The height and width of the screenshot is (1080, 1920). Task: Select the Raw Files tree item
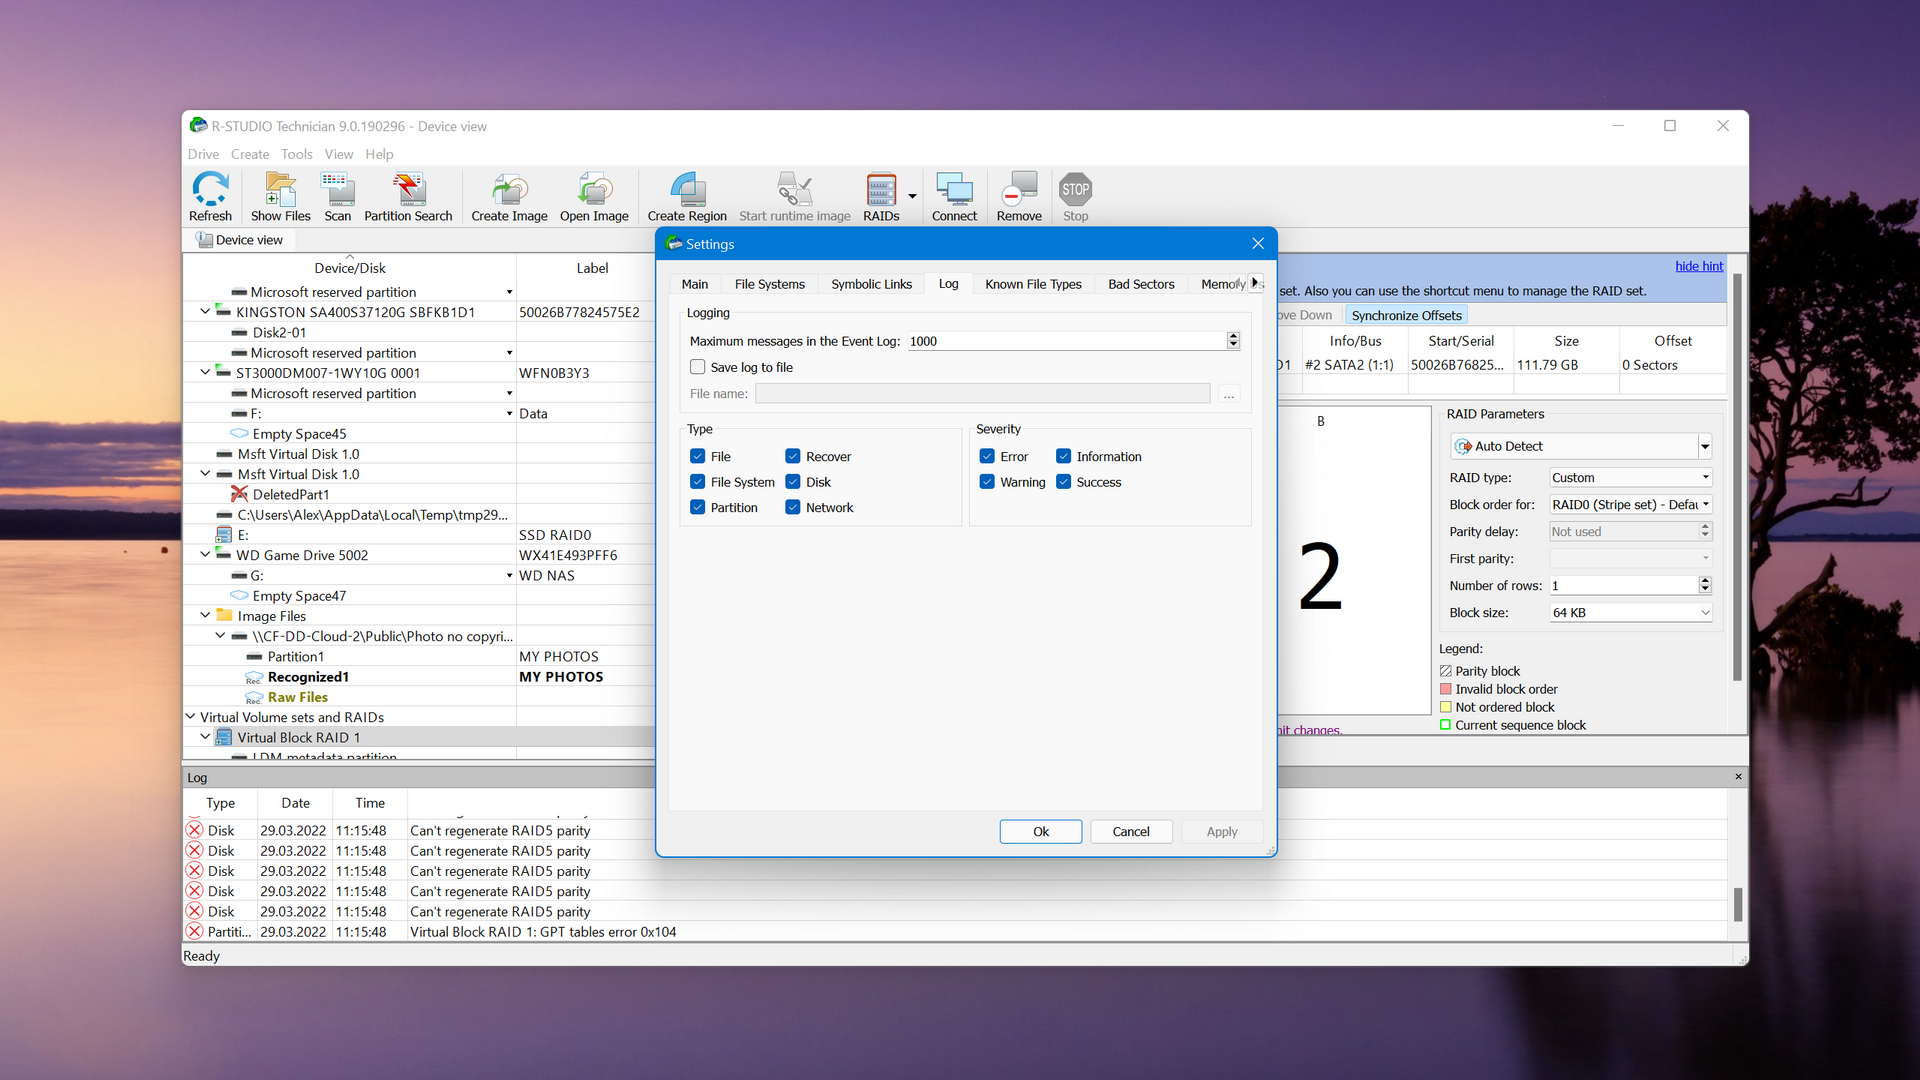coord(297,697)
